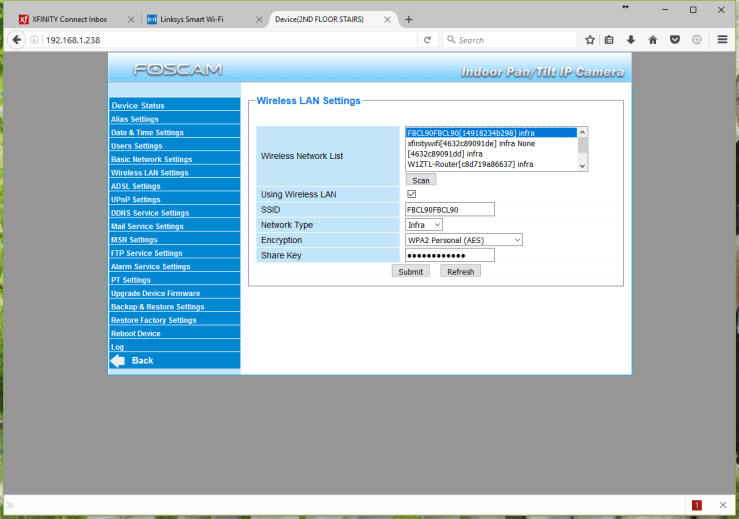The height and width of the screenshot is (519, 739).
Task: Click into the SSID text field
Action: point(449,209)
